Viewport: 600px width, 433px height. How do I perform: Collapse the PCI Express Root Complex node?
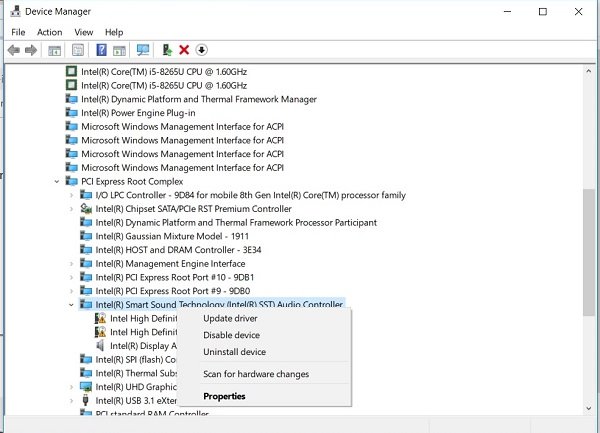[56, 182]
